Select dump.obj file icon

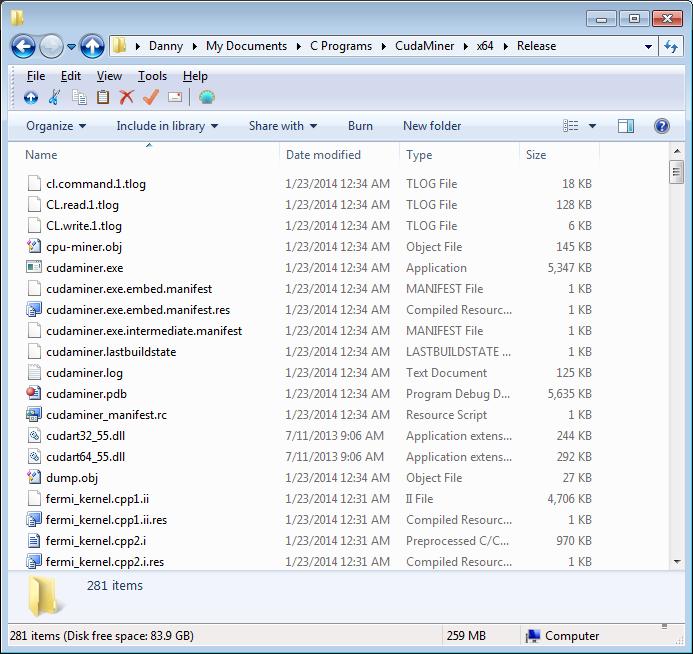[x=34, y=477]
